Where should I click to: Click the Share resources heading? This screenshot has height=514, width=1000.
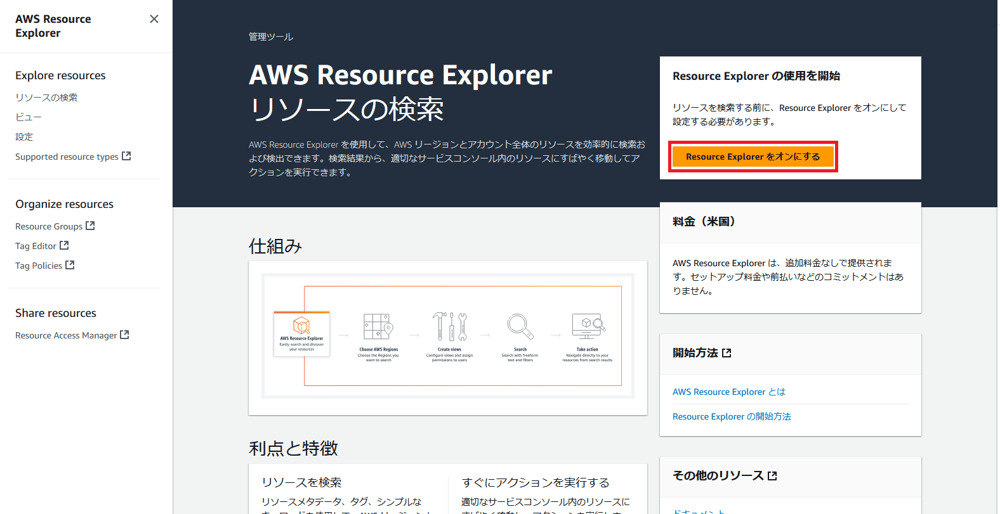[x=56, y=313]
